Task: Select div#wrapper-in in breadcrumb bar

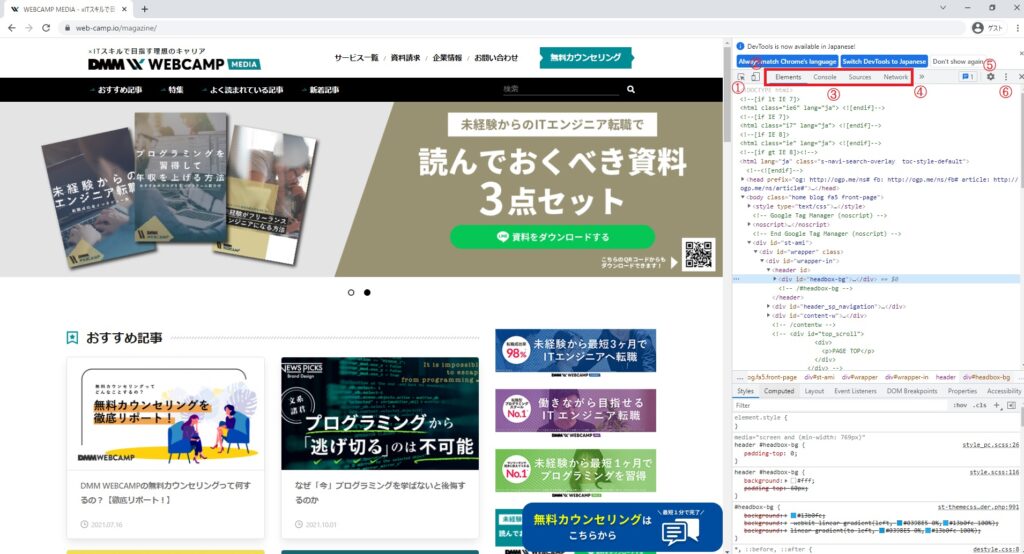Action: 906,377
